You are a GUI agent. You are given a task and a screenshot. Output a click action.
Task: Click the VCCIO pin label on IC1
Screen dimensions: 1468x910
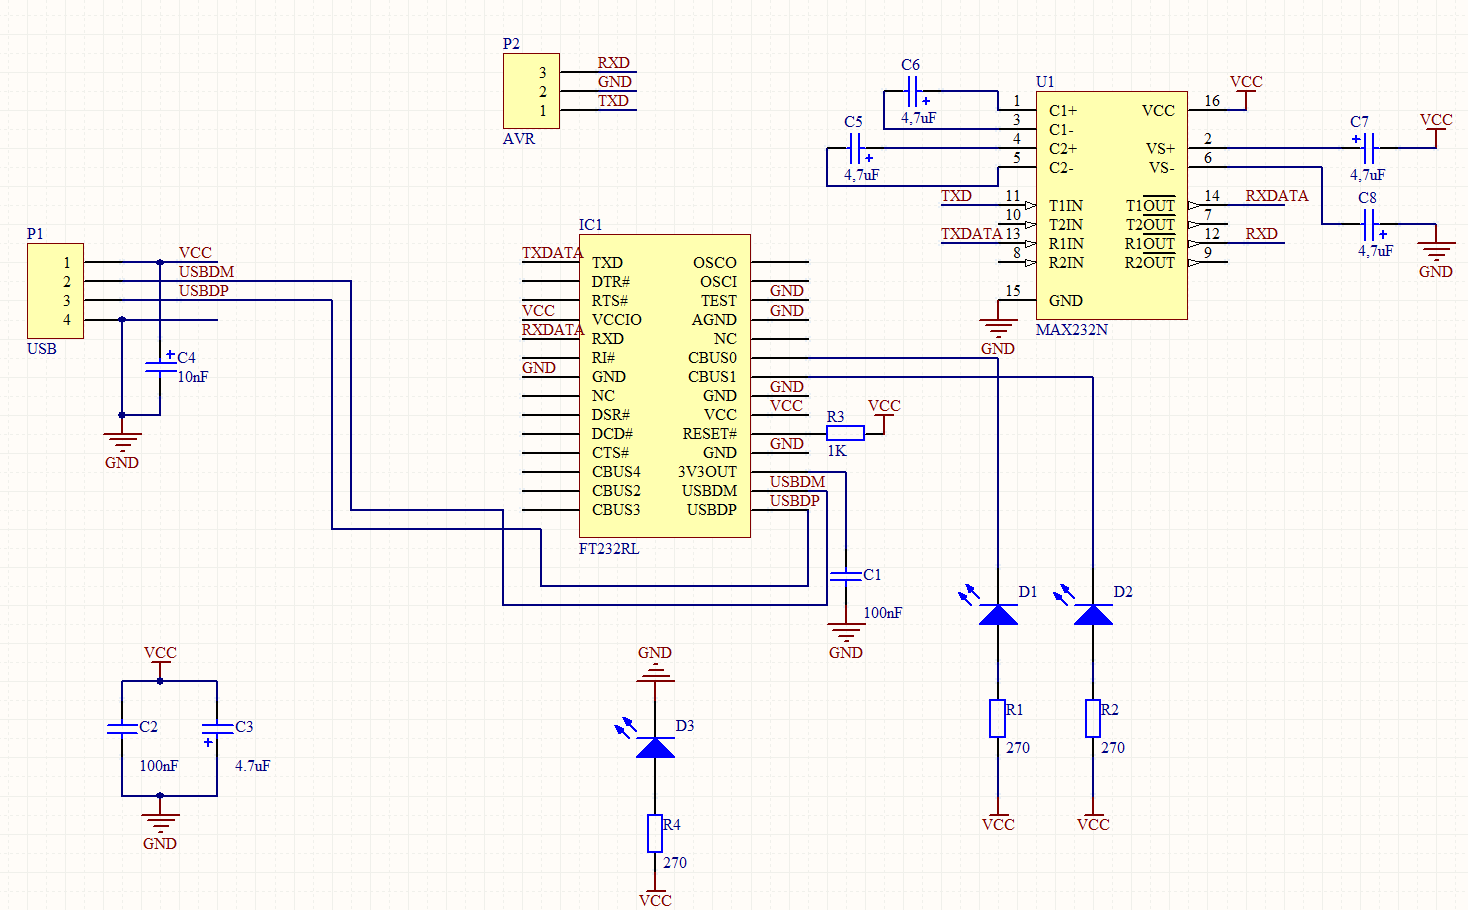(617, 320)
